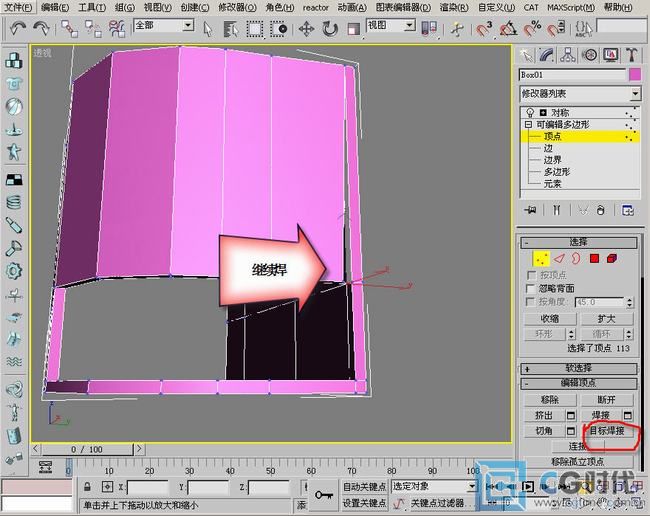
Task: Open the 修改器(O) menu
Action: (x=238, y=7)
